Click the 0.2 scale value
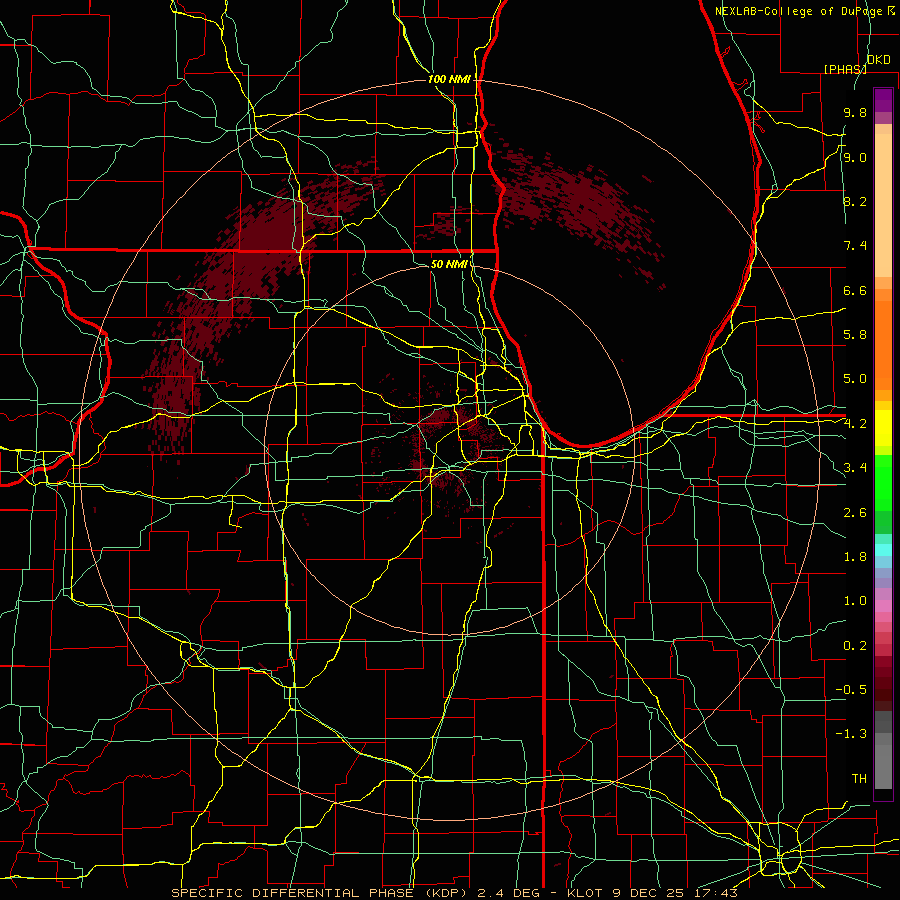 click(x=855, y=646)
